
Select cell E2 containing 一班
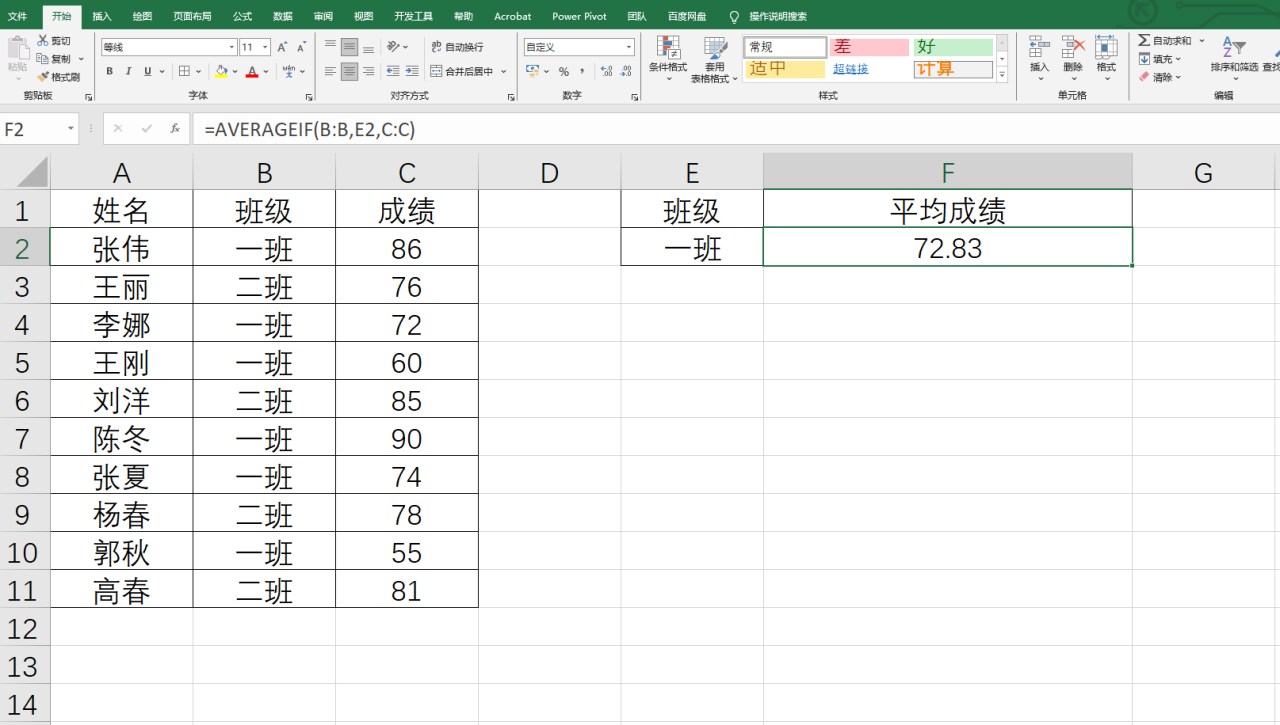coord(692,248)
